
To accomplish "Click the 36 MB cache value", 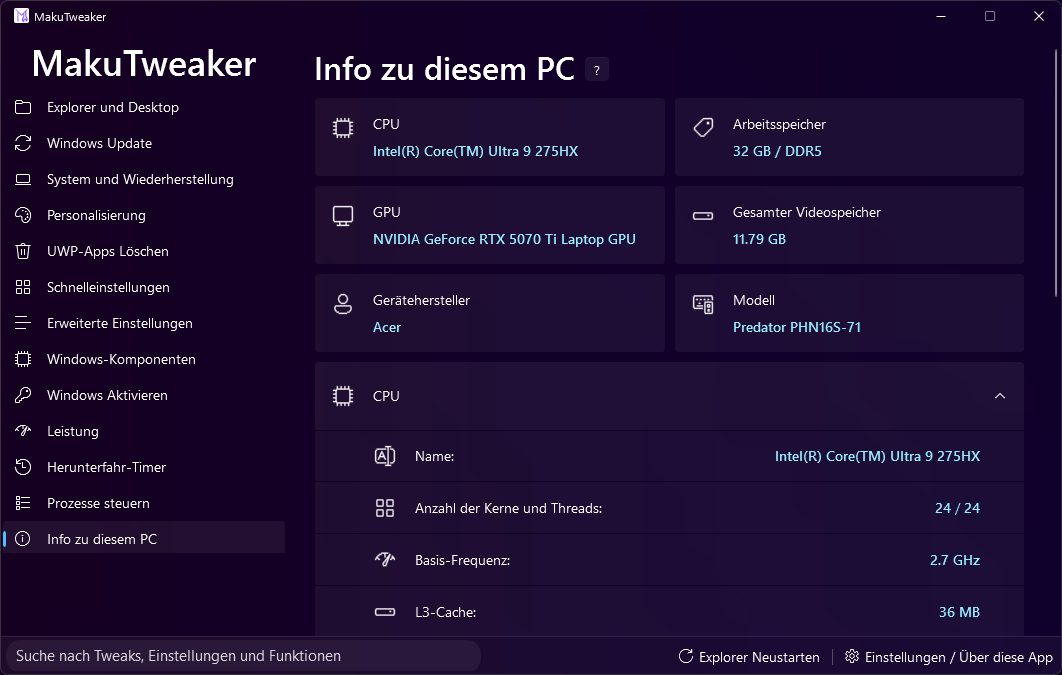I will coord(959,612).
